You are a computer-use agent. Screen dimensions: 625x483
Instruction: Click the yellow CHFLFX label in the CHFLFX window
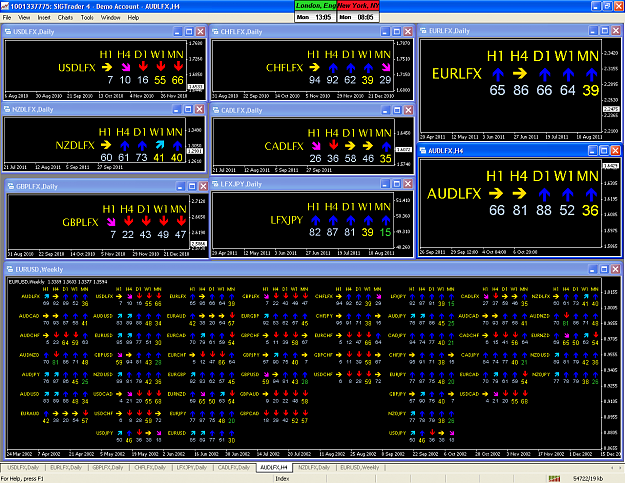(285, 68)
